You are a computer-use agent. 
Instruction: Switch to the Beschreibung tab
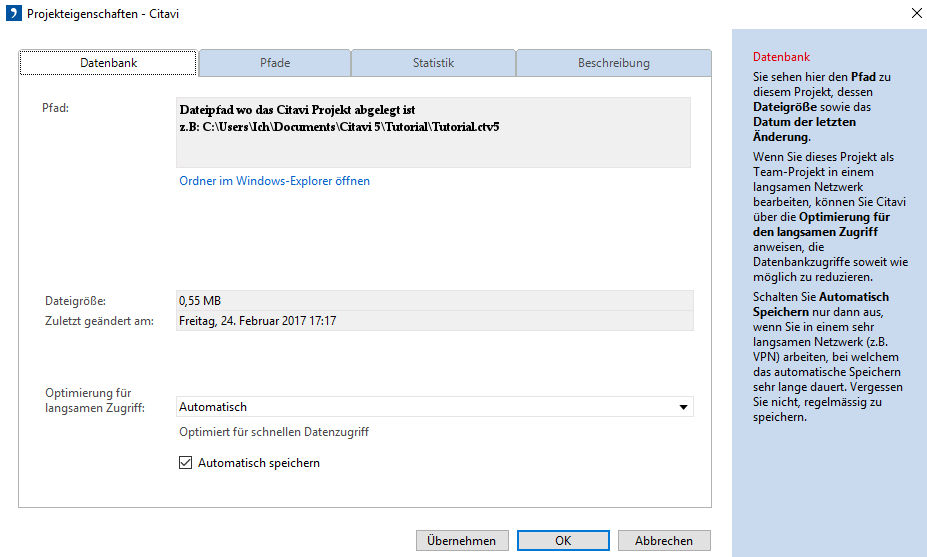[x=614, y=63]
